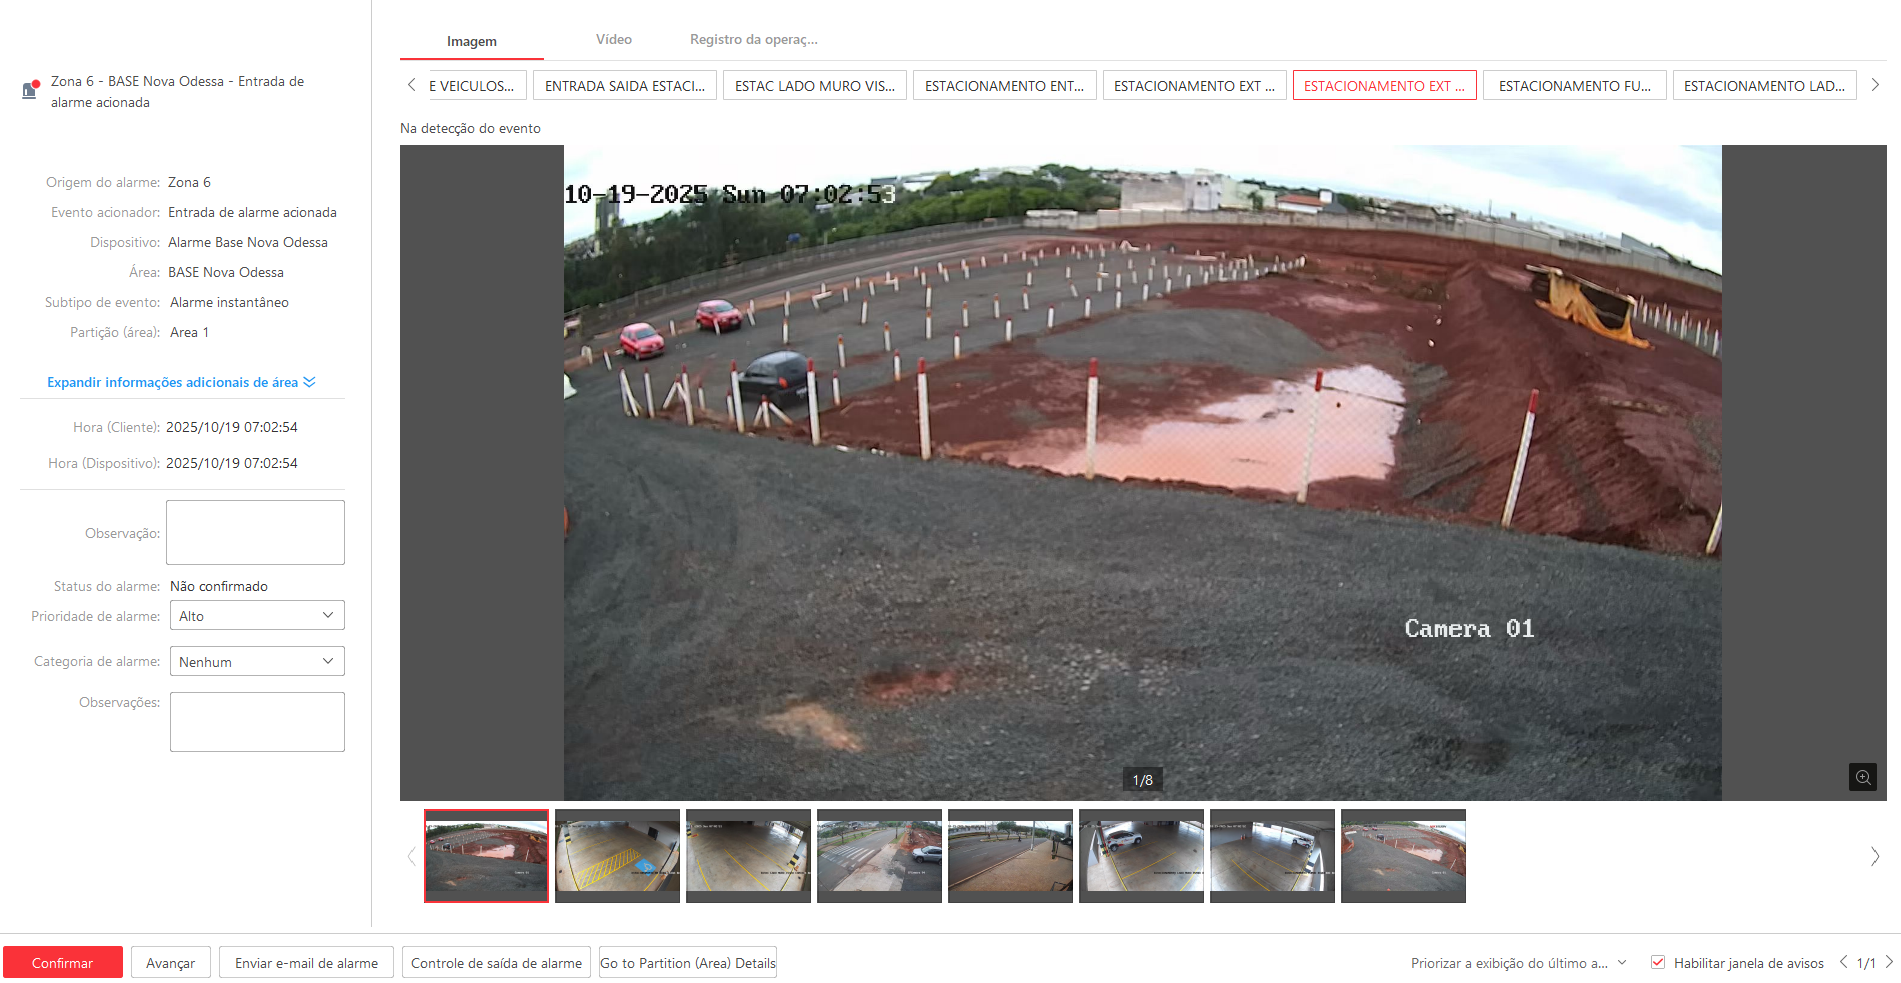Click the Observação text field
Viewport: 1901px width, 983px height.
click(255, 533)
